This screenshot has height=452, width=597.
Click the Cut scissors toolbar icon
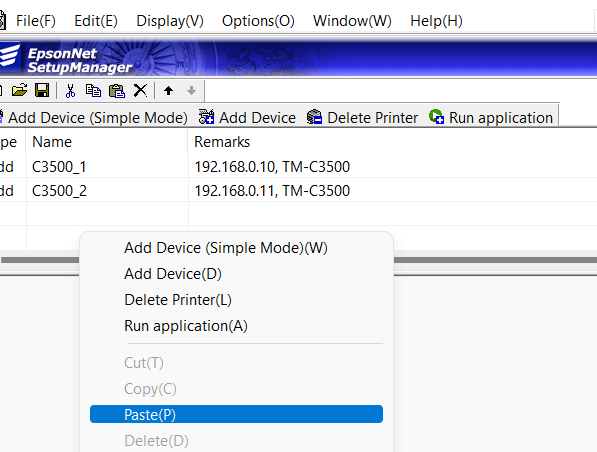point(70,91)
